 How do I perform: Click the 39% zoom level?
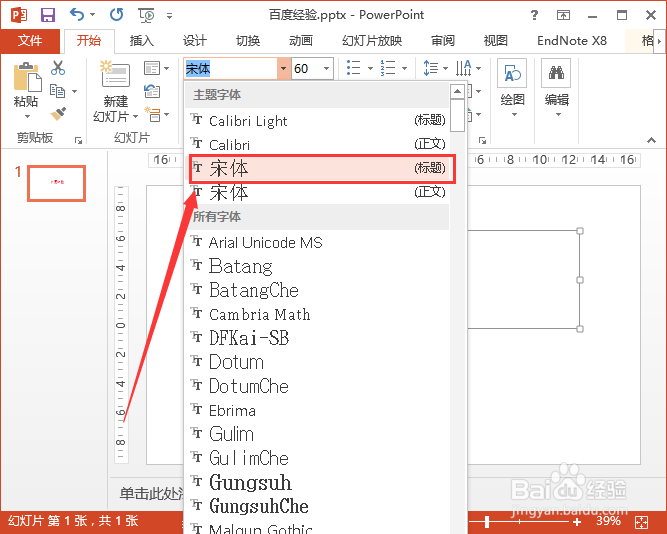point(608,521)
